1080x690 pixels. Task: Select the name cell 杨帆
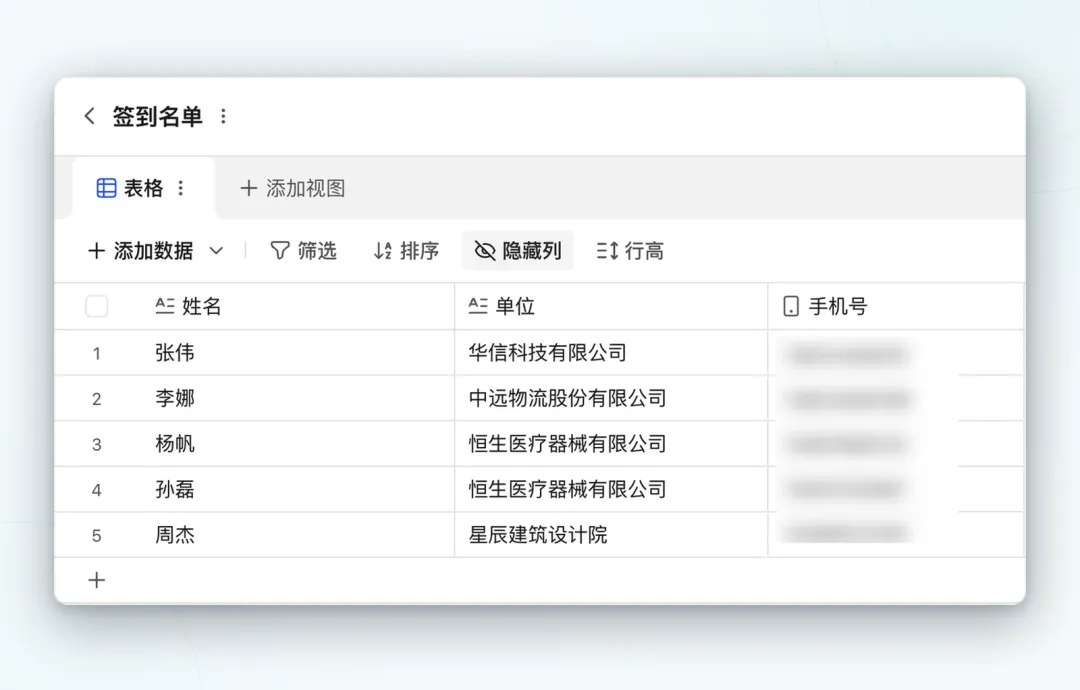coord(296,443)
